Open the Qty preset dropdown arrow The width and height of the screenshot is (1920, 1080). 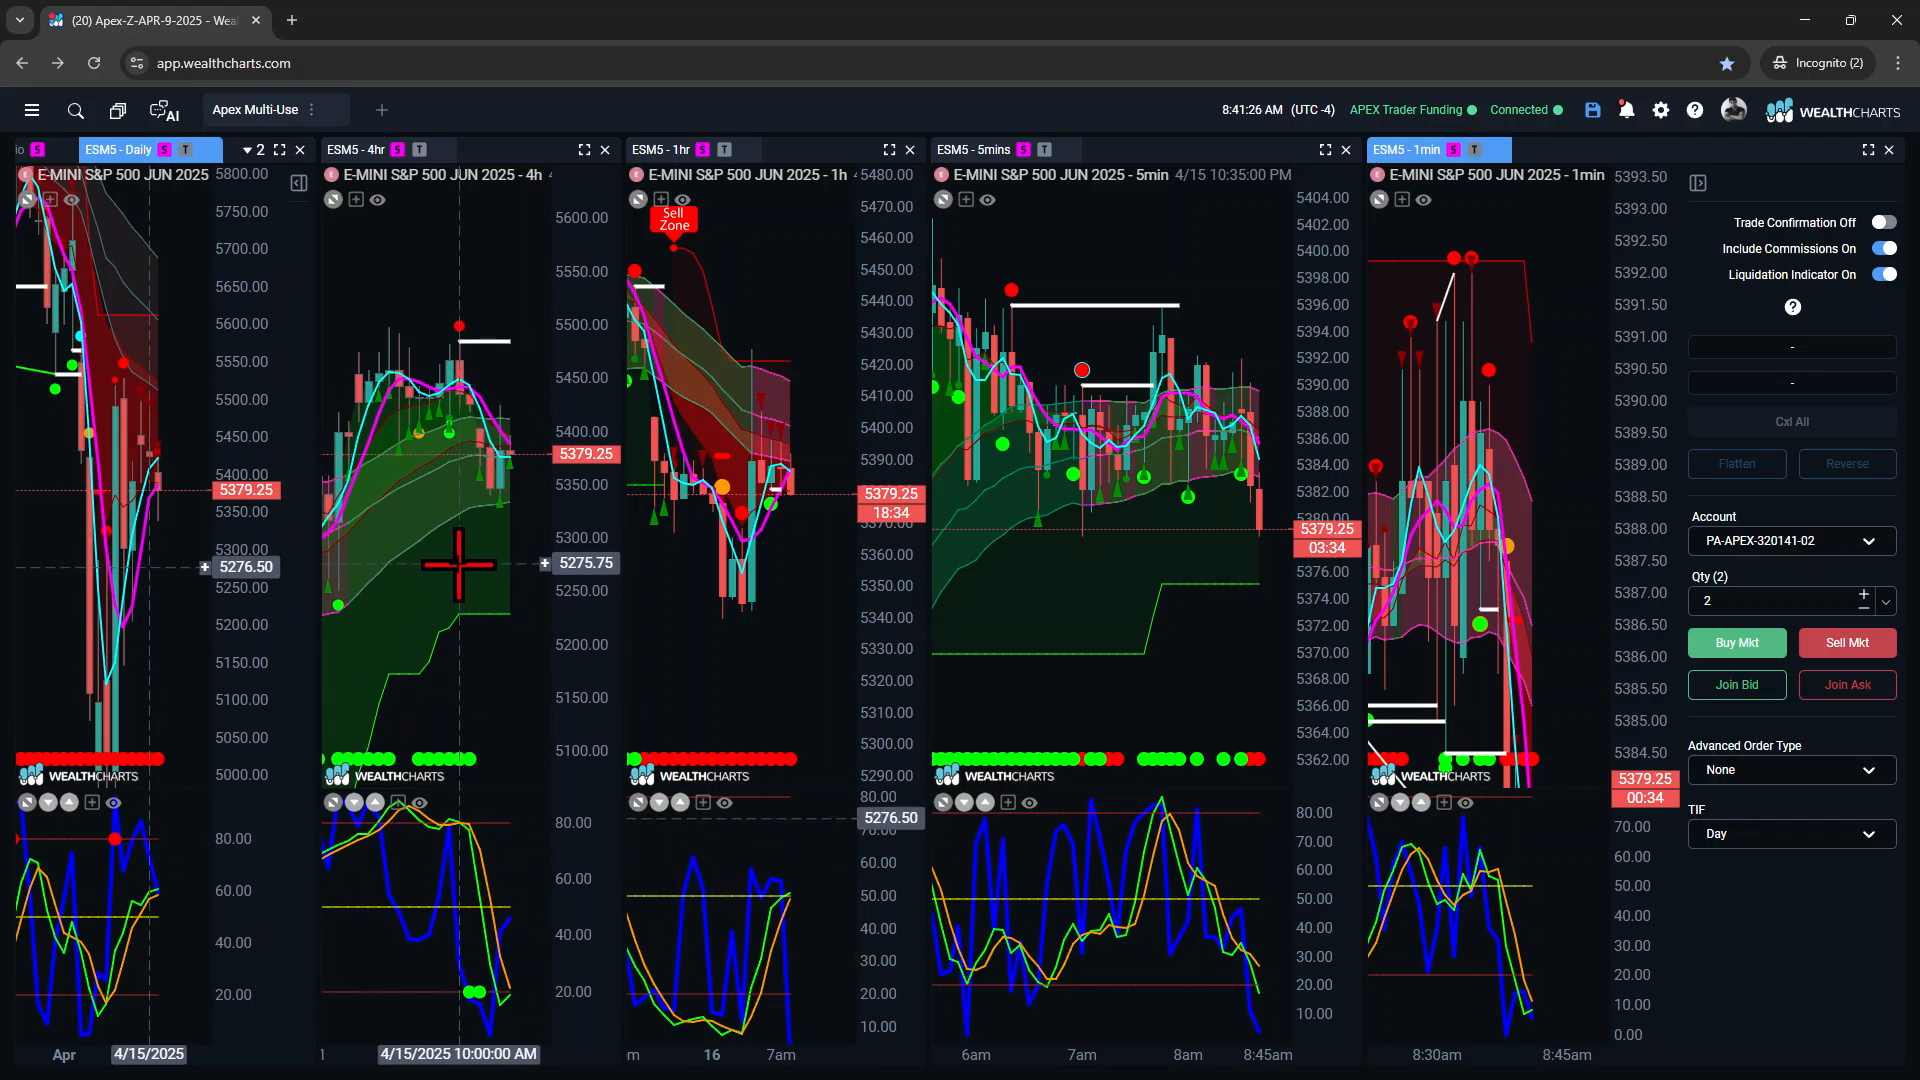(1886, 601)
